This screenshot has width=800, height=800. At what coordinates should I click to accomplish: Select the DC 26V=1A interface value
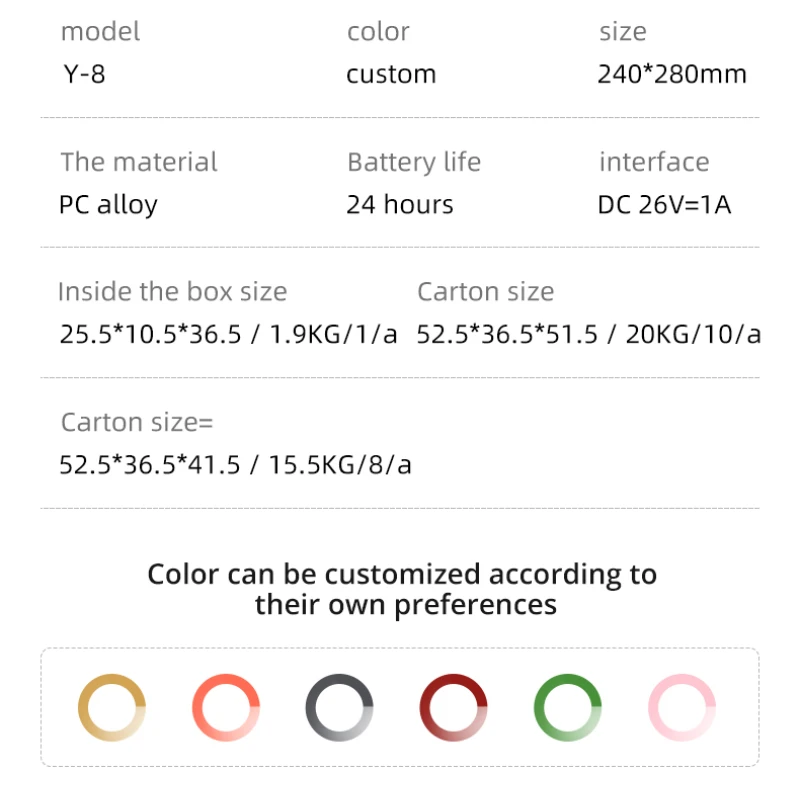coord(664,206)
